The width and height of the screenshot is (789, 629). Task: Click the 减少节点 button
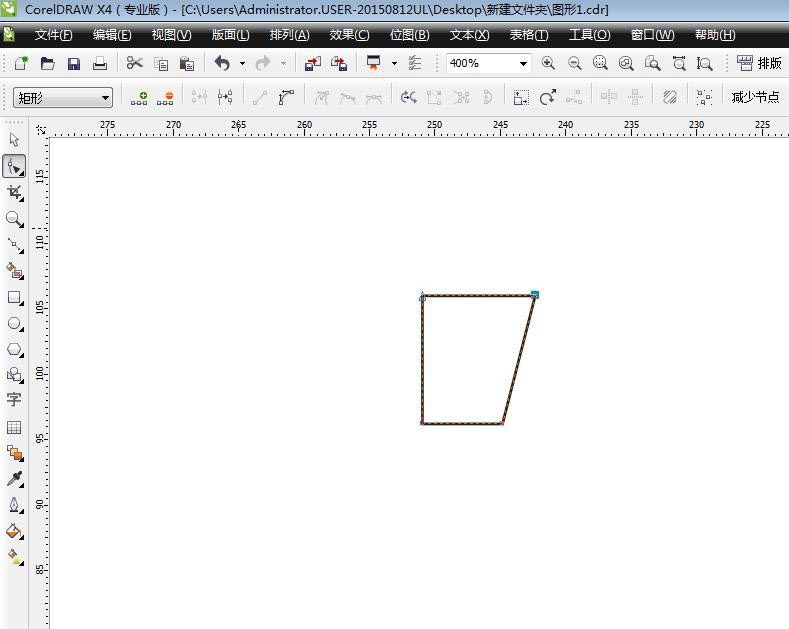coord(755,98)
